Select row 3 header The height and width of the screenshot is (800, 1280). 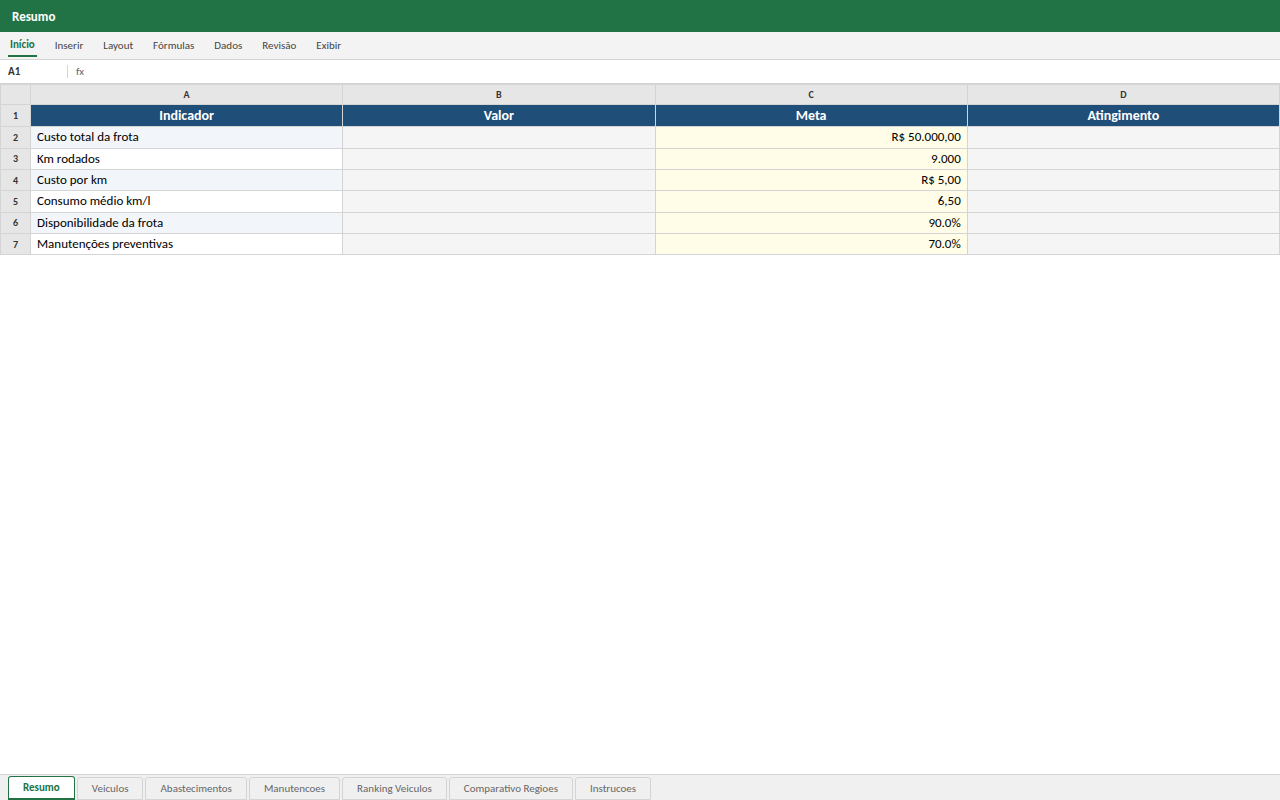[x=15, y=159]
